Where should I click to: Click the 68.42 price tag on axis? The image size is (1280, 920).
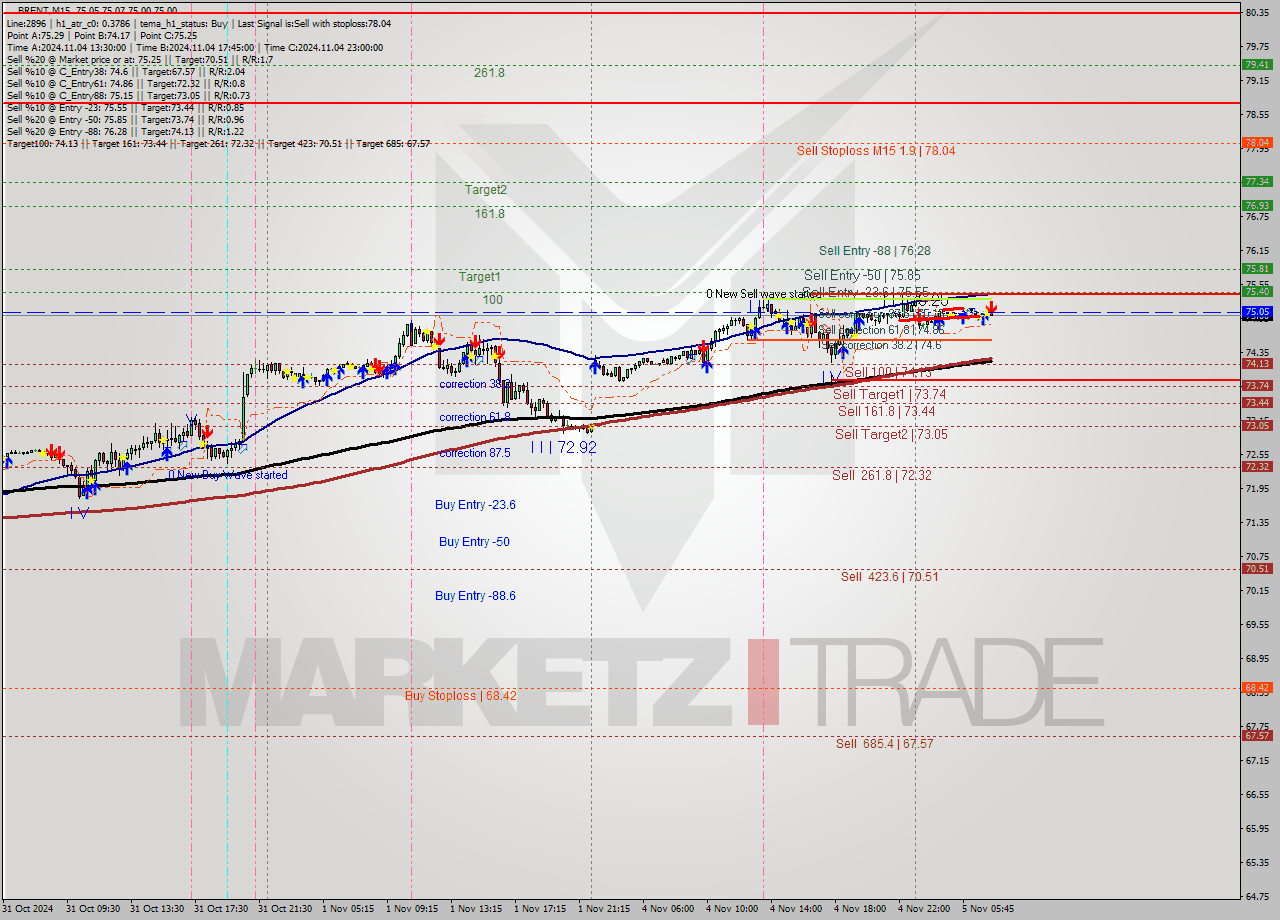coord(1257,687)
